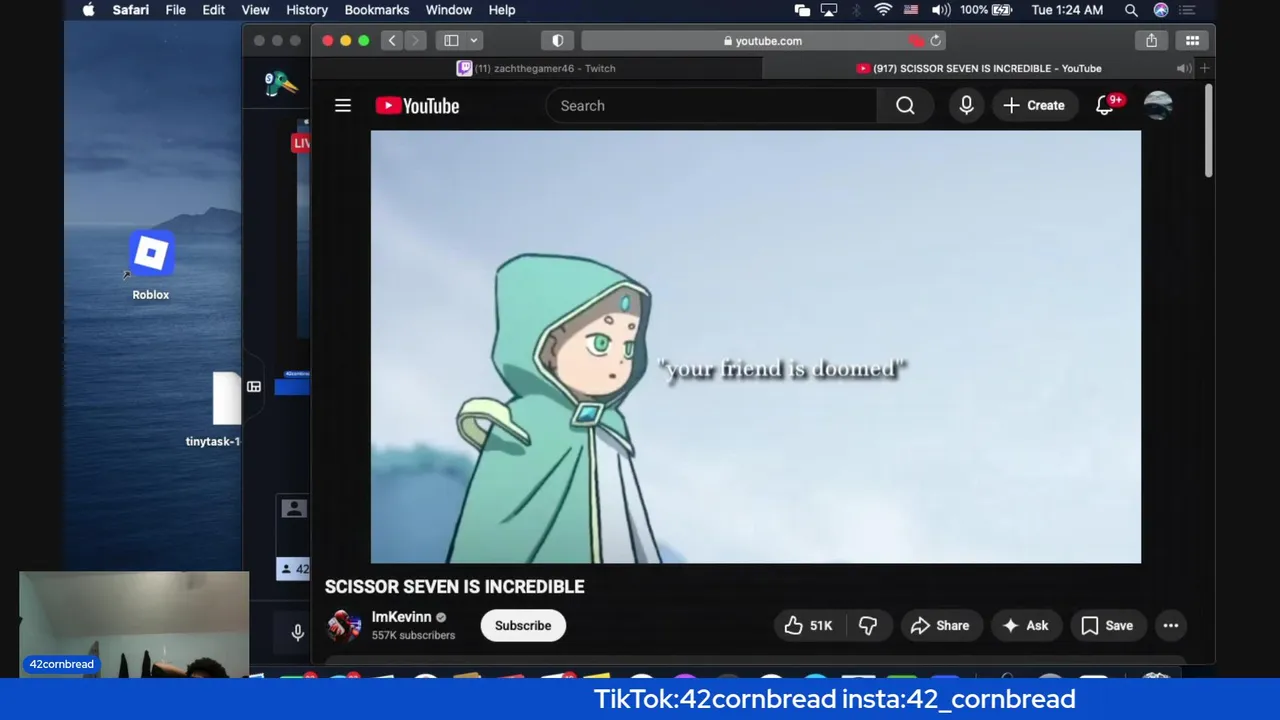The image size is (1280, 720).
Task: Open the Safari share sheet button
Action: [x=1151, y=40]
